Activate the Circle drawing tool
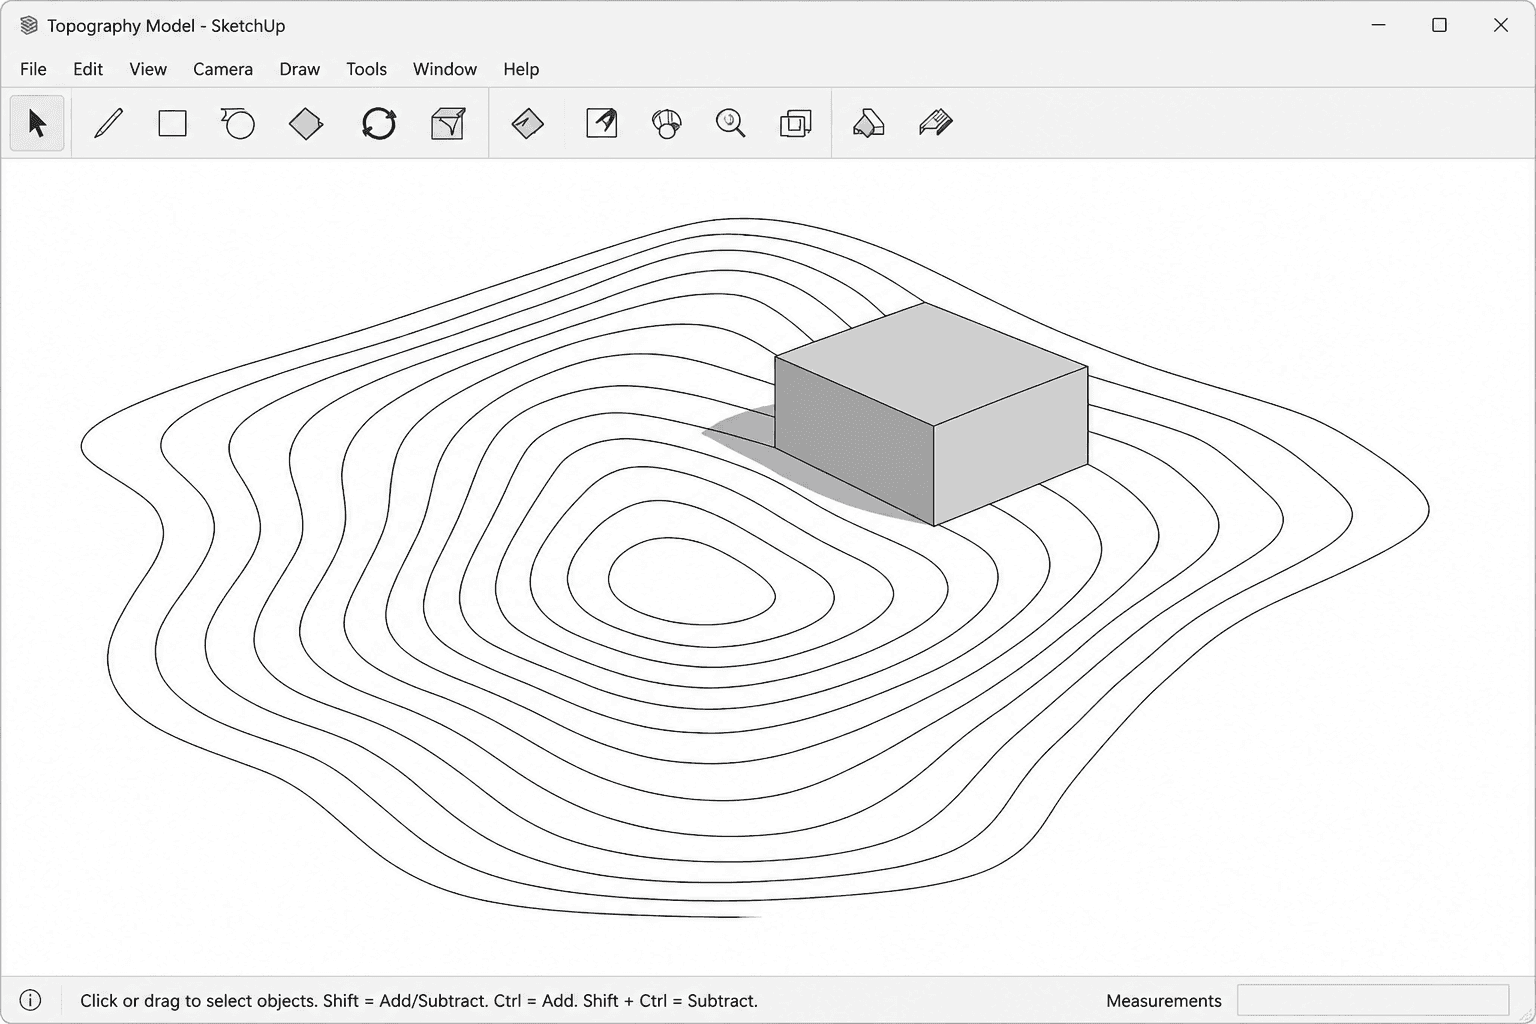The width and height of the screenshot is (1536, 1024). [x=238, y=123]
